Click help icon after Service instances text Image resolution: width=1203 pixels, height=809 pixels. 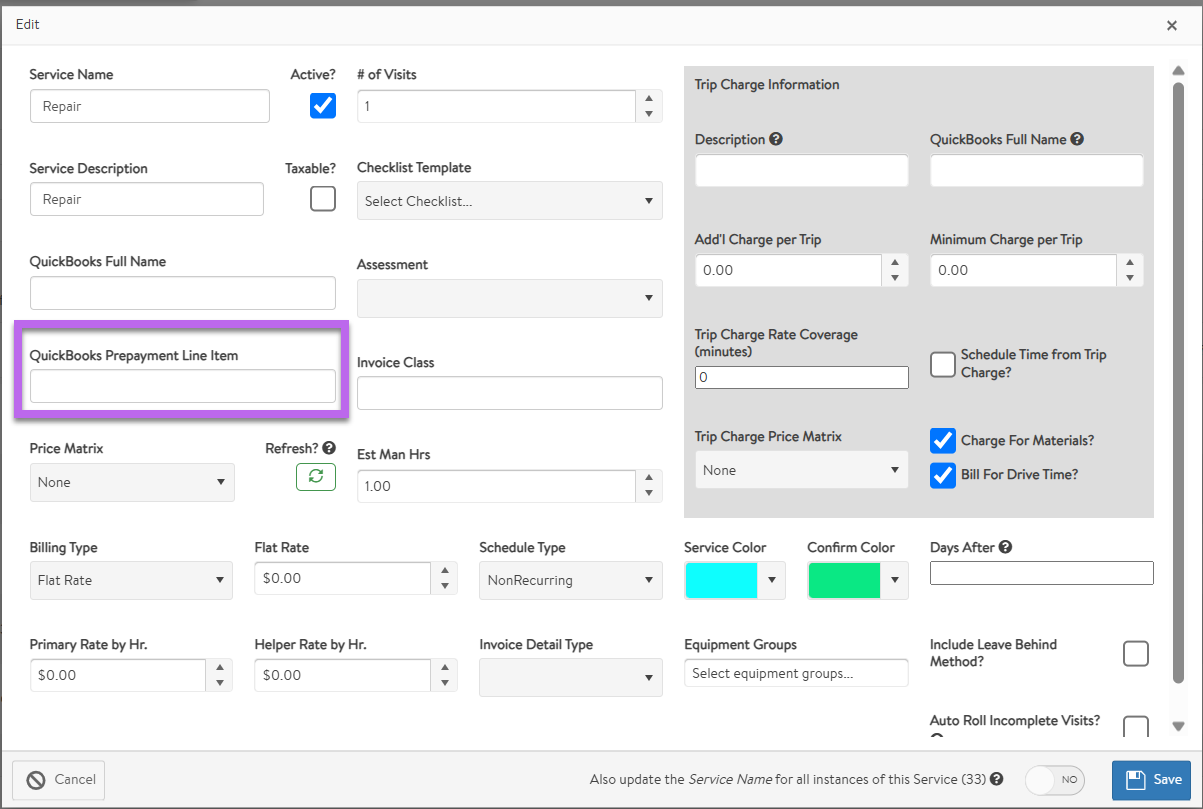pyautogui.click(x=997, y=779)
